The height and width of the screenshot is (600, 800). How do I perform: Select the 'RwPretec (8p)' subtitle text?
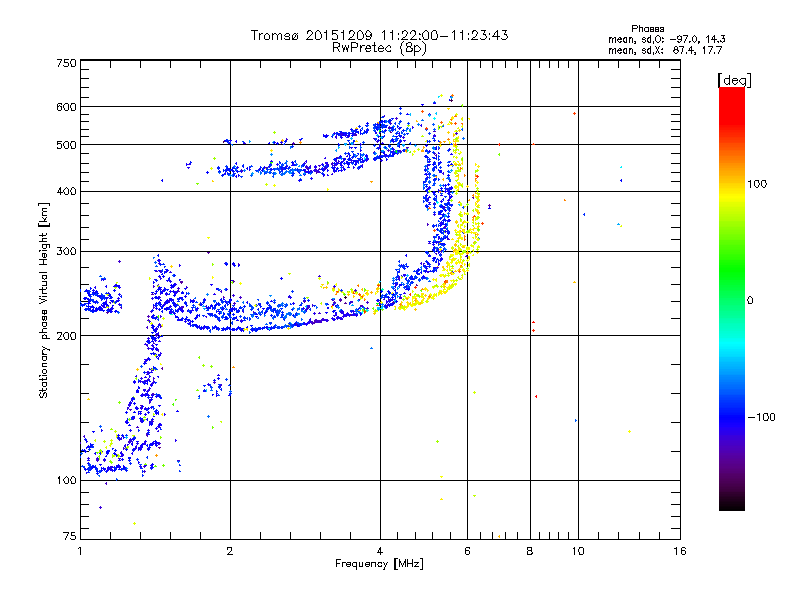[379, 48]
